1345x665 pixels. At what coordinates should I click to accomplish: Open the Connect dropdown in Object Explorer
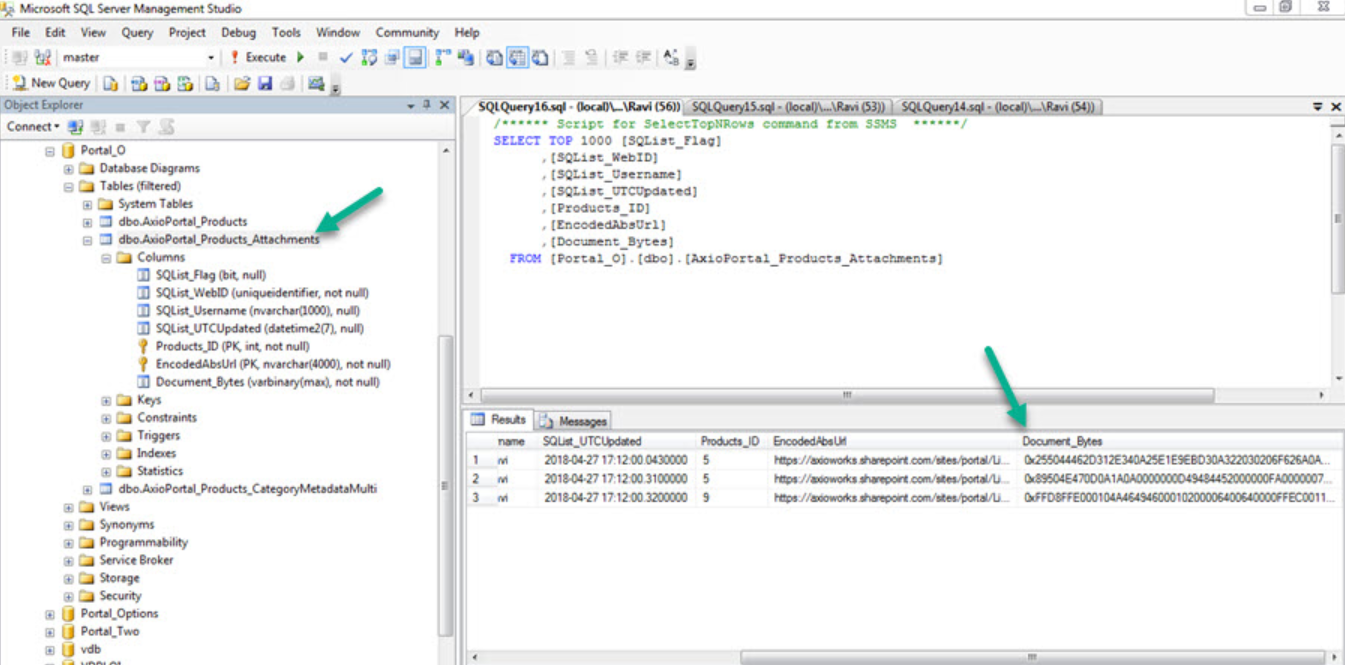(x=33, y=127)
